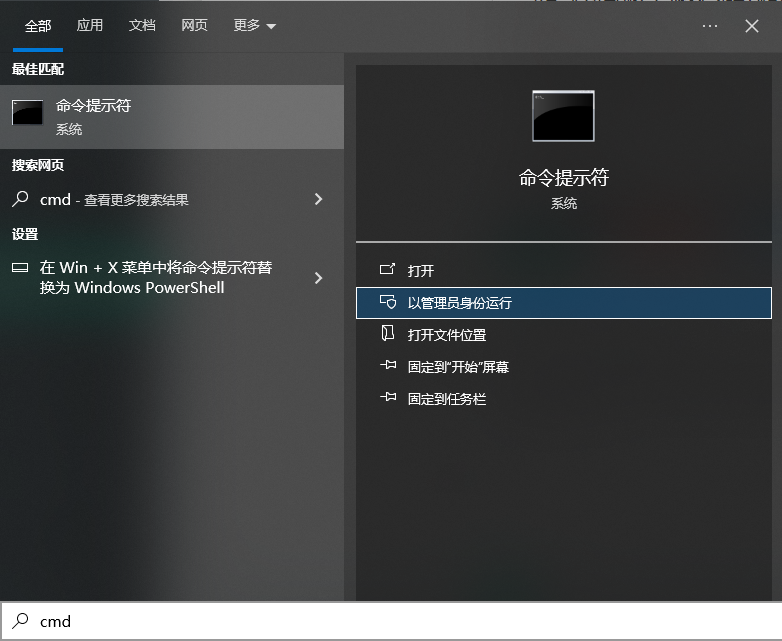Switch to the 应用 tab

point(90,26)
